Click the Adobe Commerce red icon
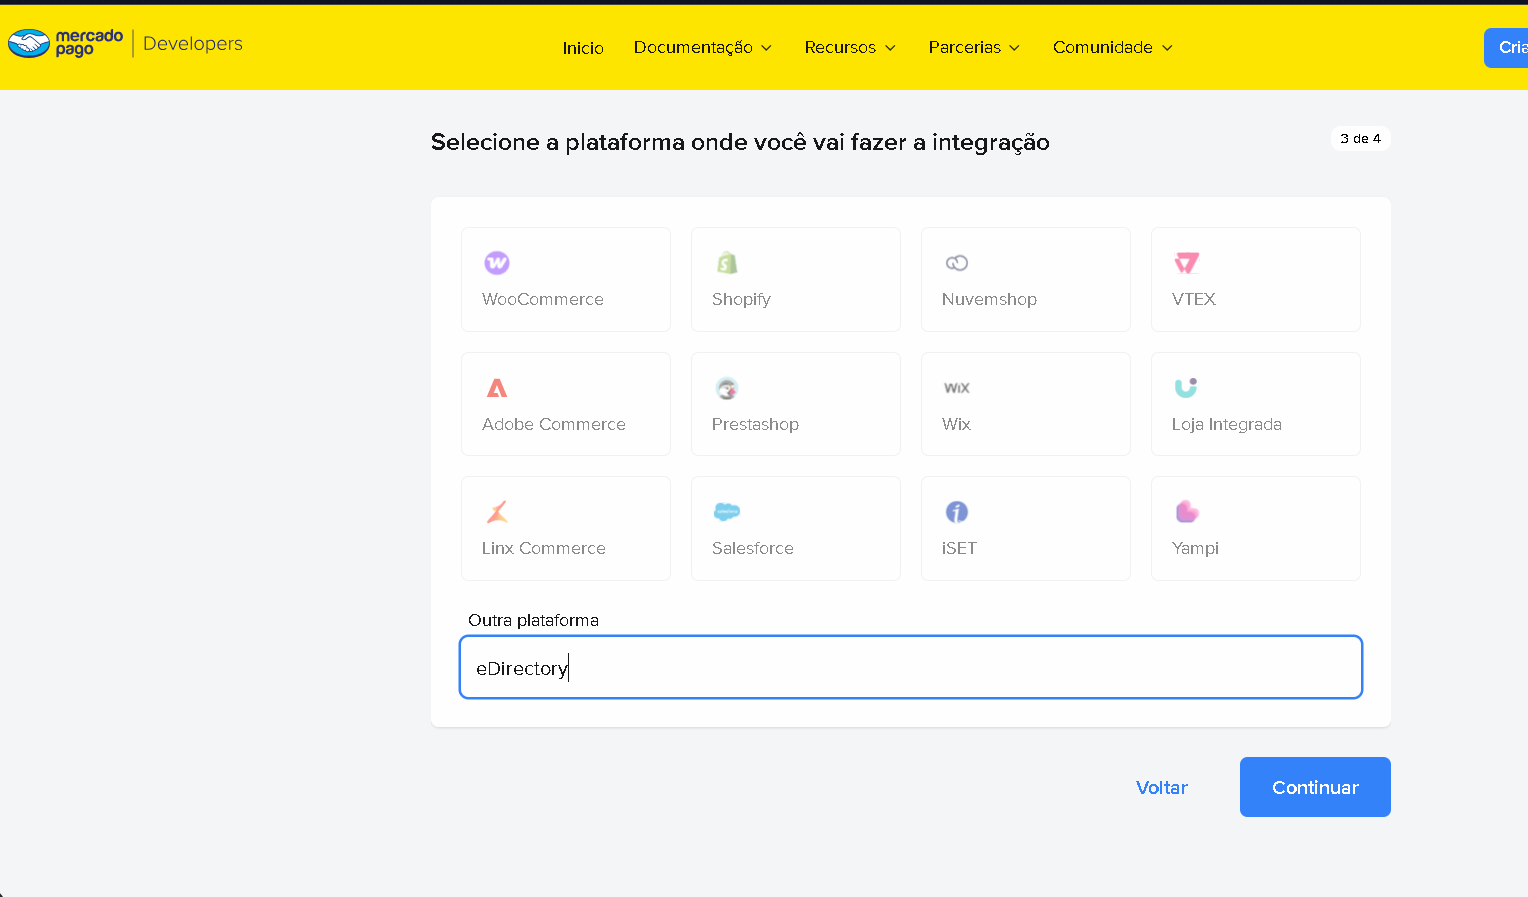The height and width of the screenshot is (897, 1528). coord(497,388)
